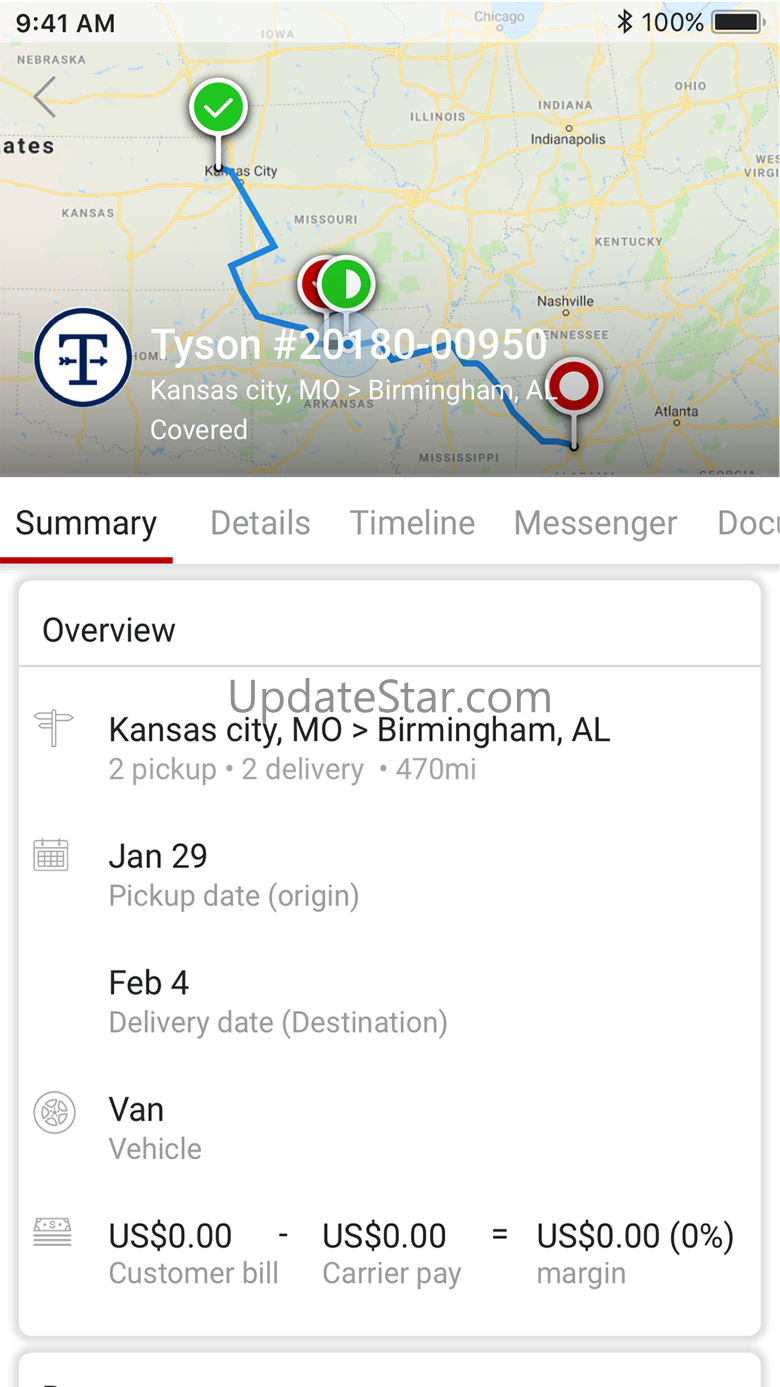Select the red destination pin near Birmingham
Image resolution: width=780 pixels, height=1387 pixels.
click(573, 386)
